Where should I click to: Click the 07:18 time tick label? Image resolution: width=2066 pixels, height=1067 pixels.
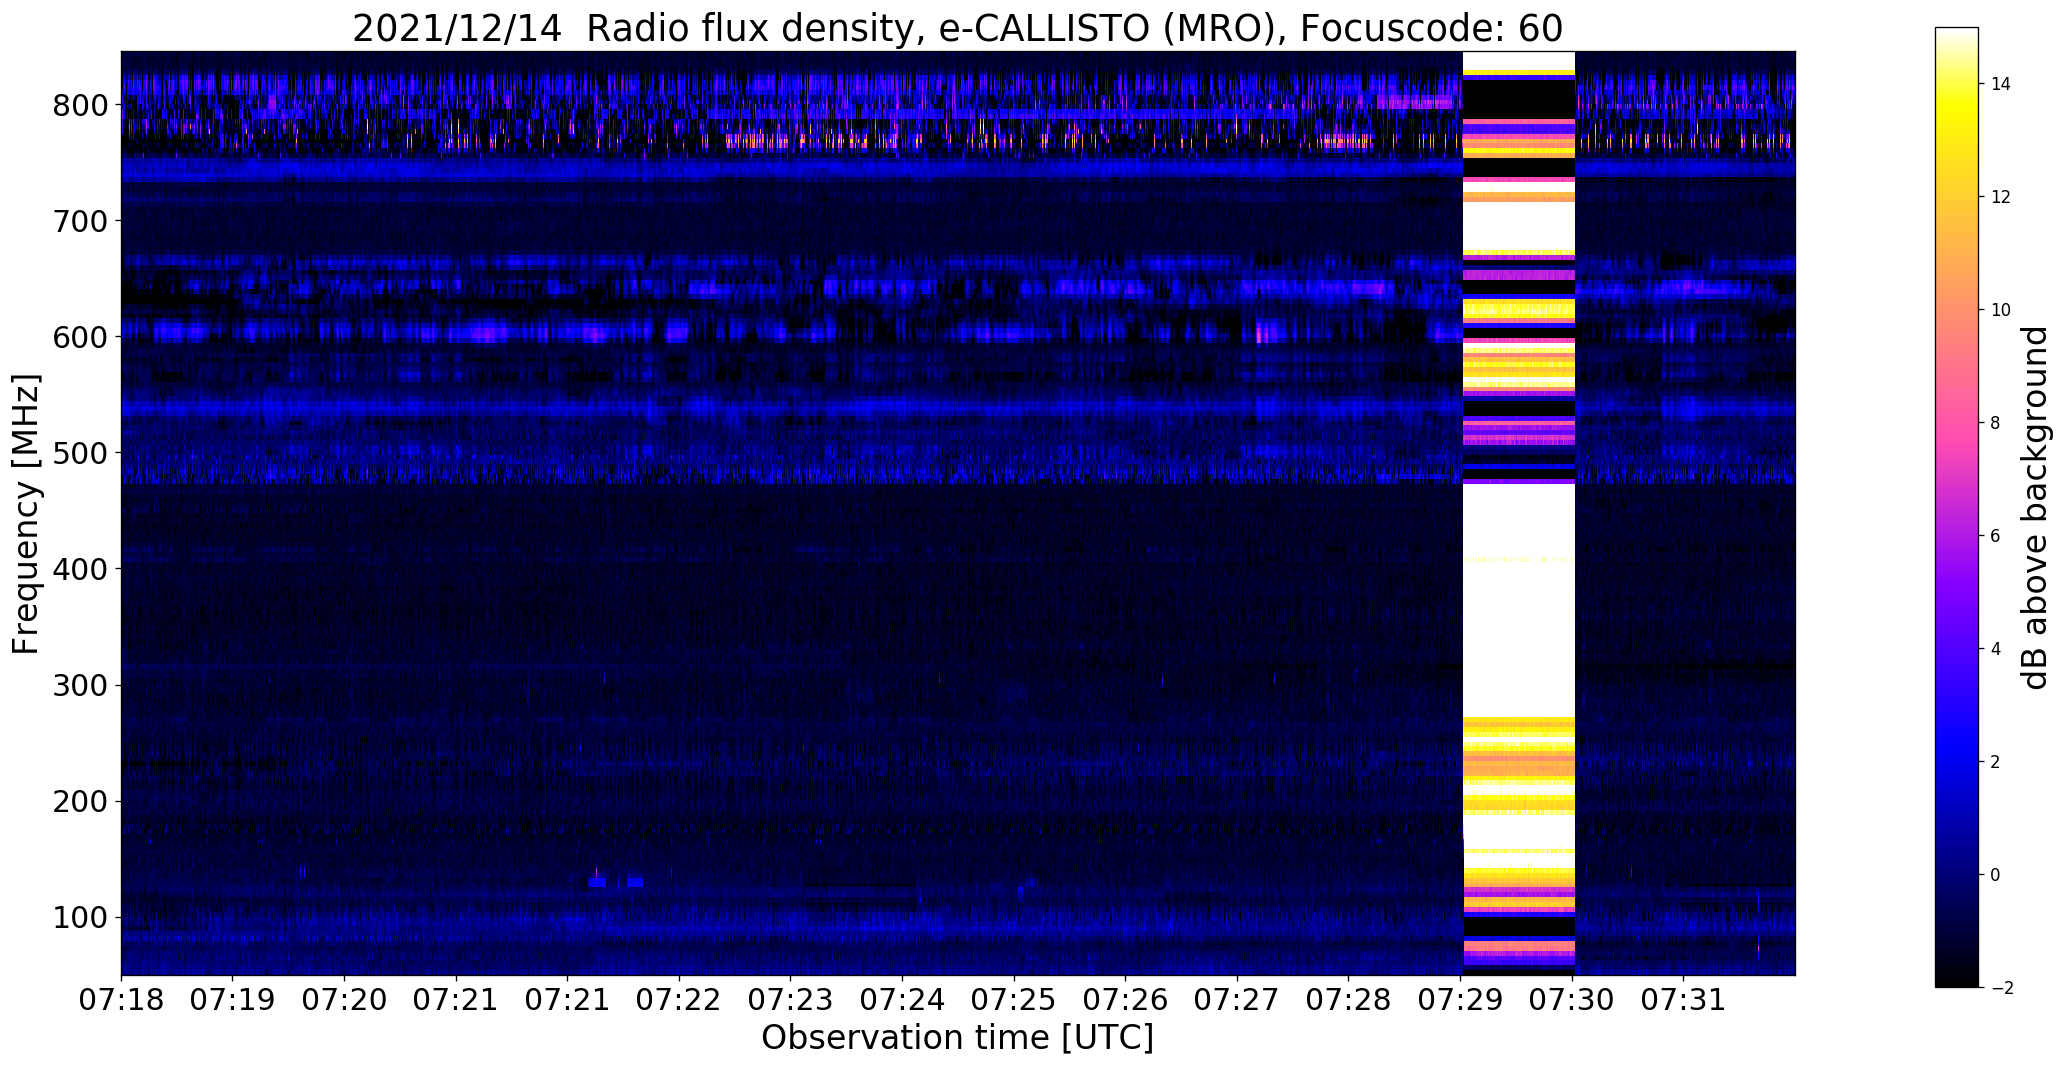121,1000
